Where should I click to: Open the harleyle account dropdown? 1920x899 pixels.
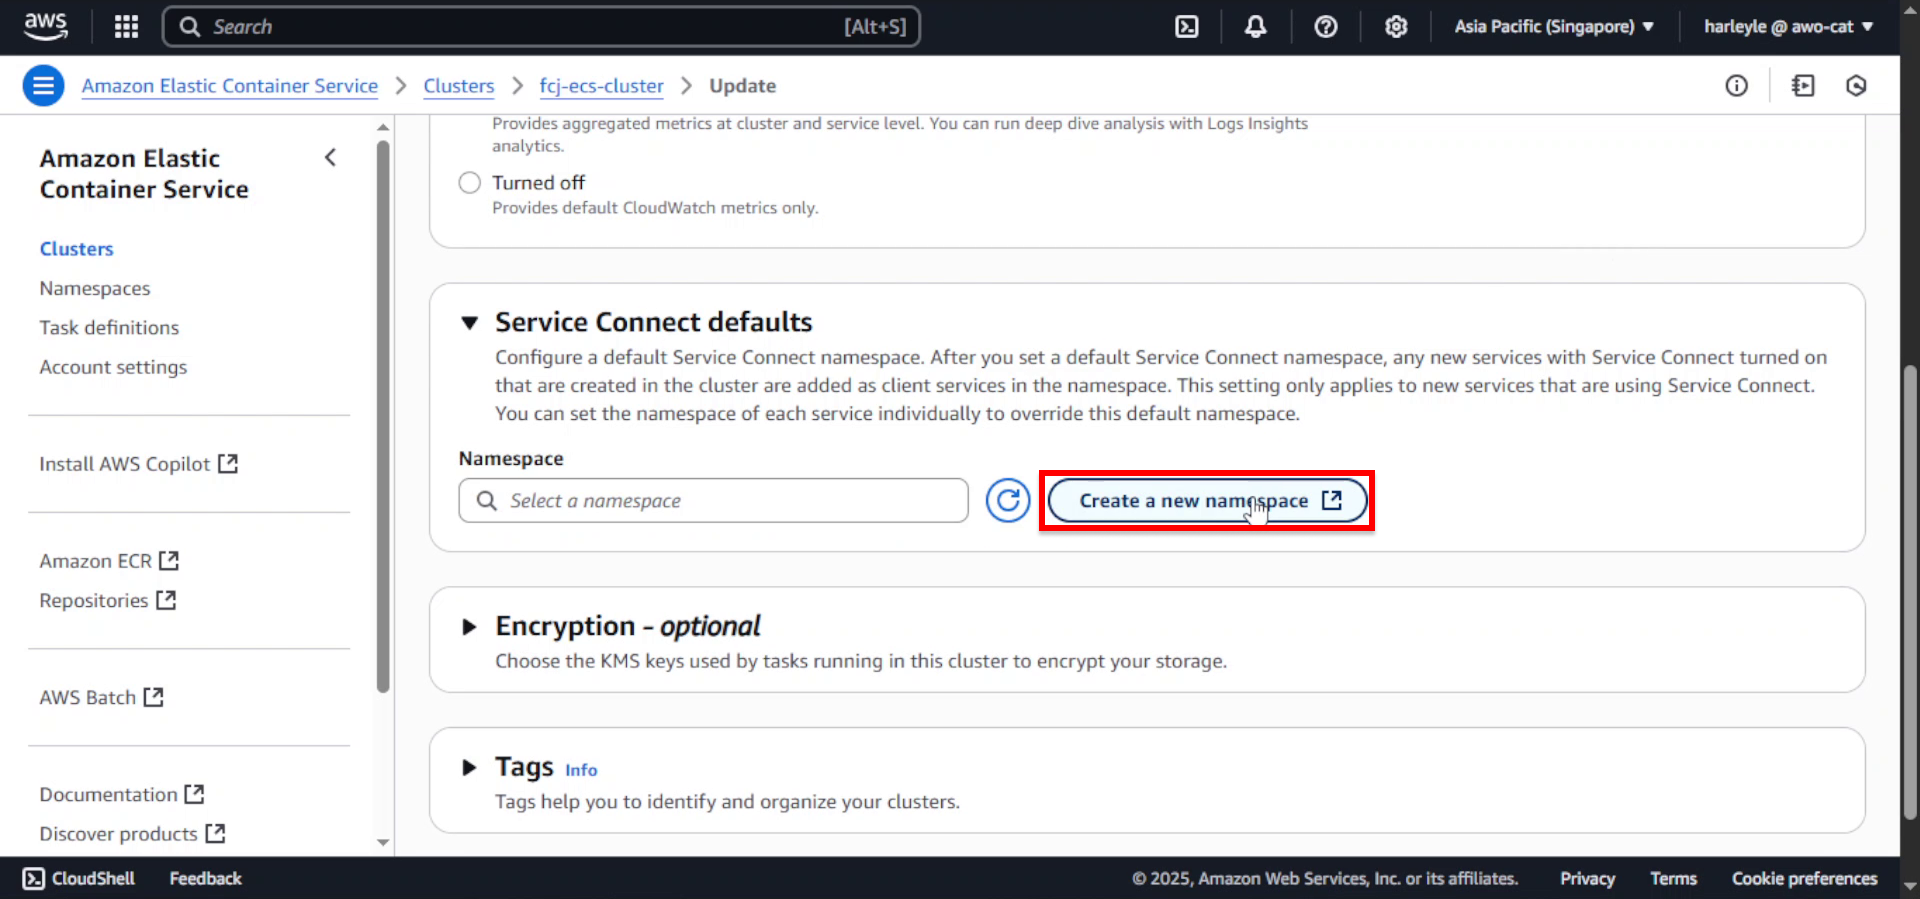point(1788,27)
